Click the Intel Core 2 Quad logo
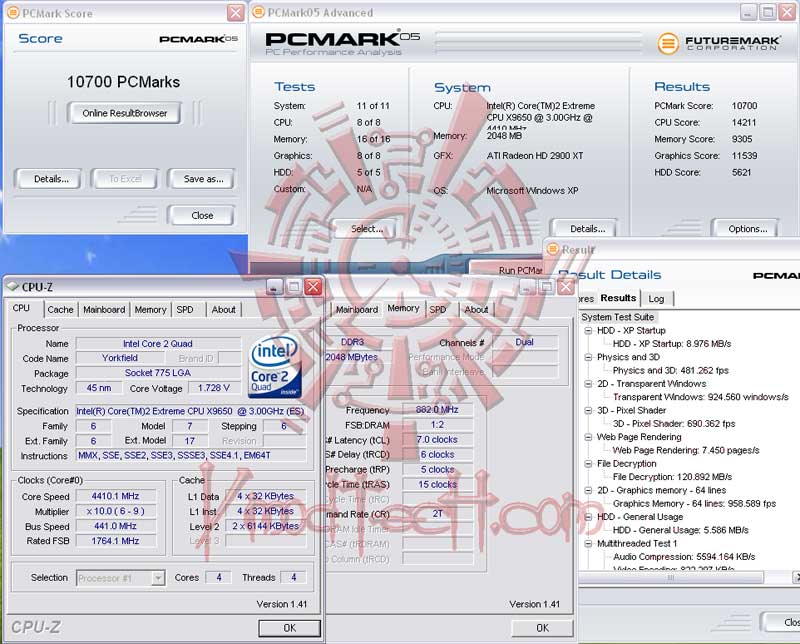 coord(274,365)
